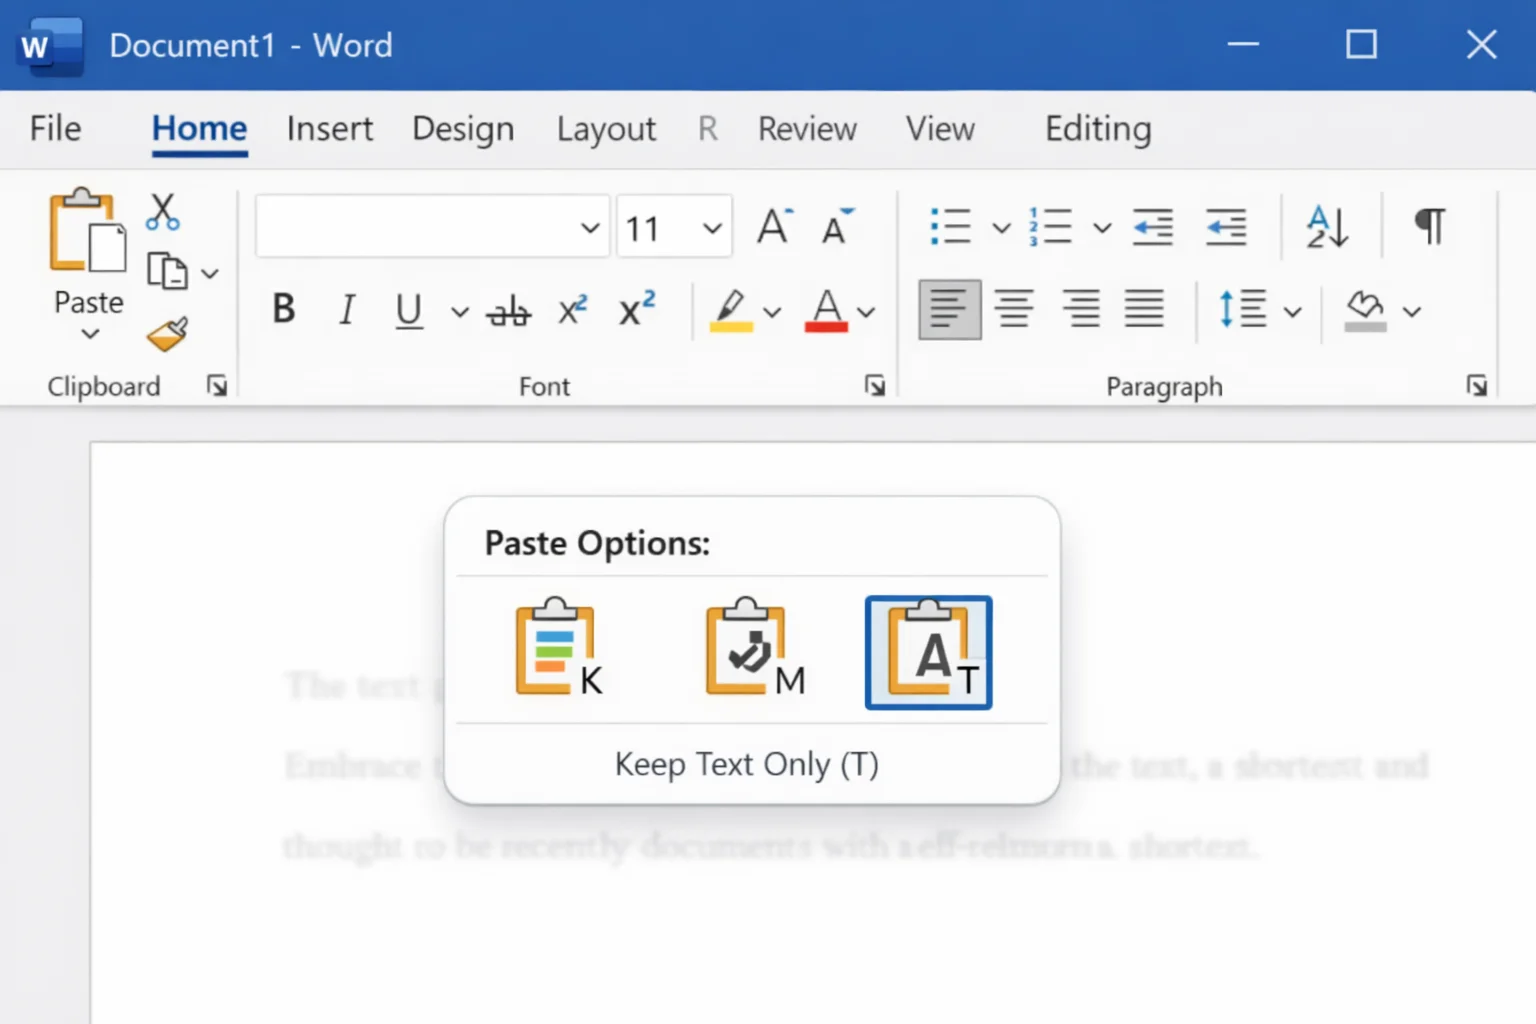Image resolution: width=1536 pixels, height=1024 pixels.
Task: Cut selection with the scissors icon
Action: [162, 213]
